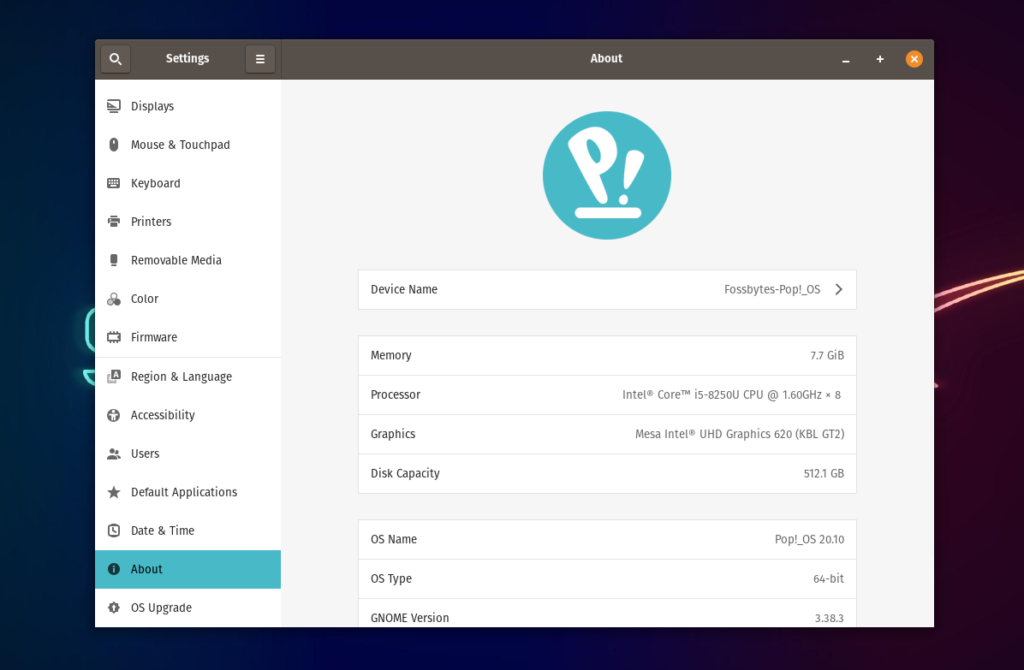Screen dimensions: 1024x670
Task: Click the Pop!_OS logo graphic
Action: click(606, 175)
